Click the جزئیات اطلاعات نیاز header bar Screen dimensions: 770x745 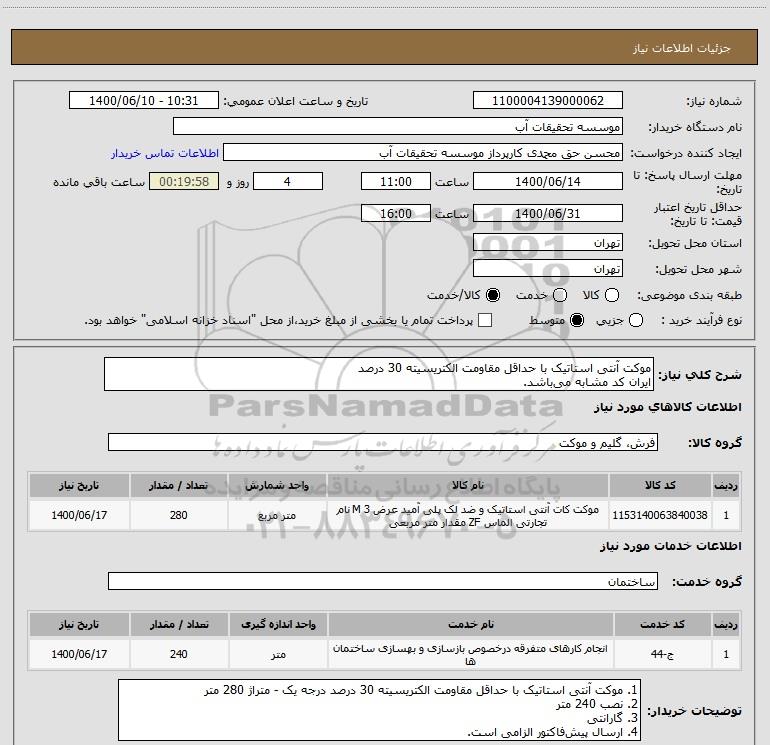coord(384,47)
